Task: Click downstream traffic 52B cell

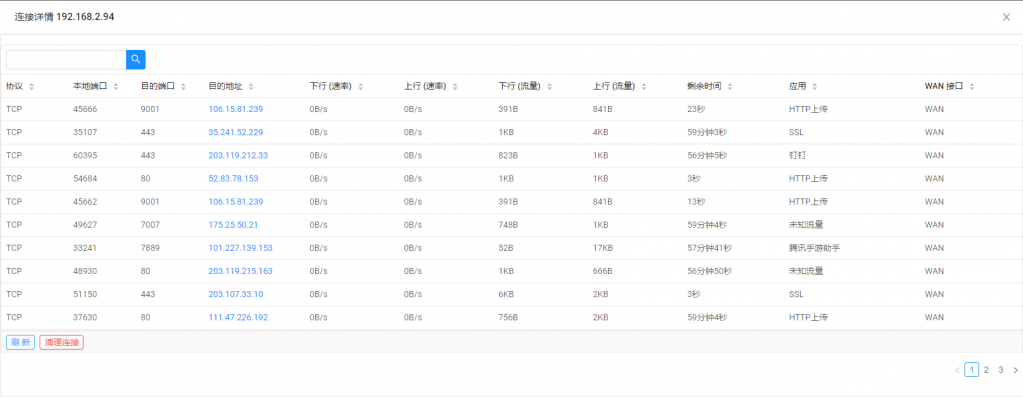Action: [506, 248]
